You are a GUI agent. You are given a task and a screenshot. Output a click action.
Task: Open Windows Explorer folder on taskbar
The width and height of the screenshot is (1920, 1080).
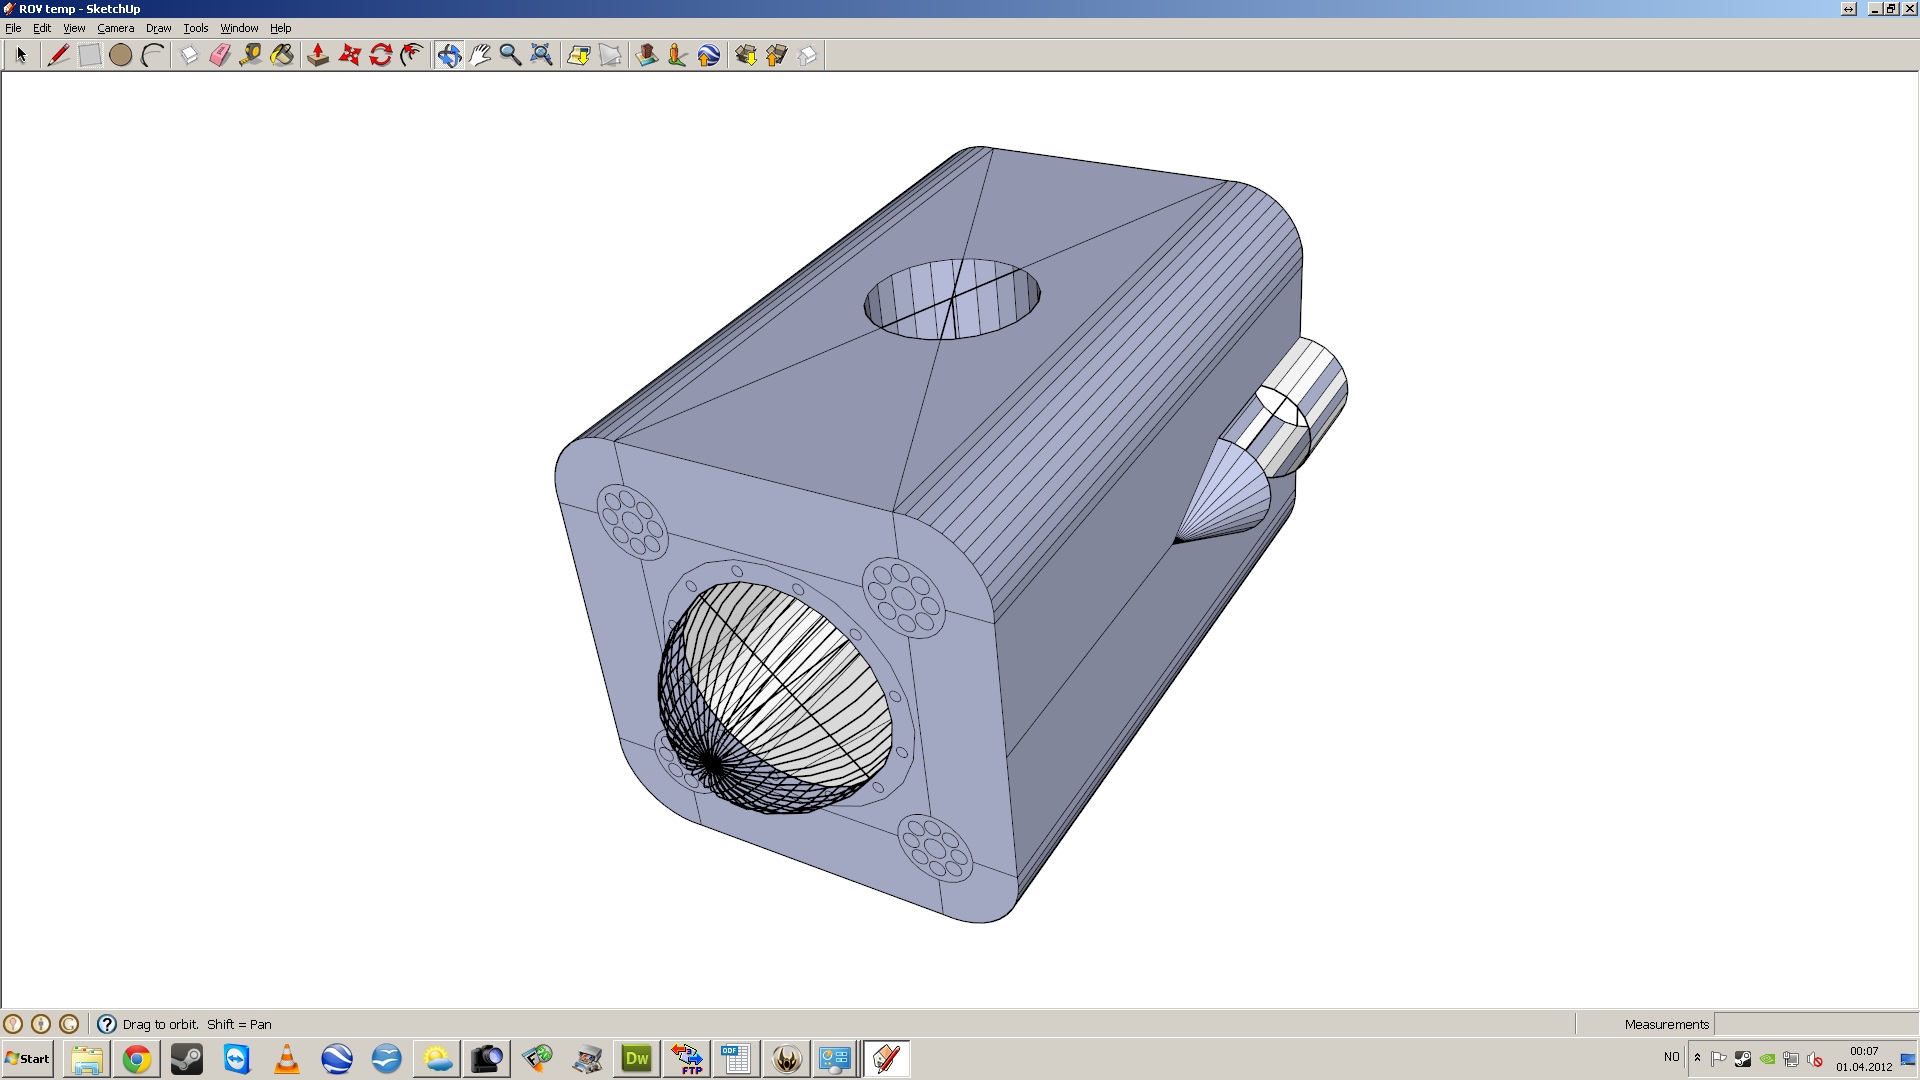(x=87, y=1059)
